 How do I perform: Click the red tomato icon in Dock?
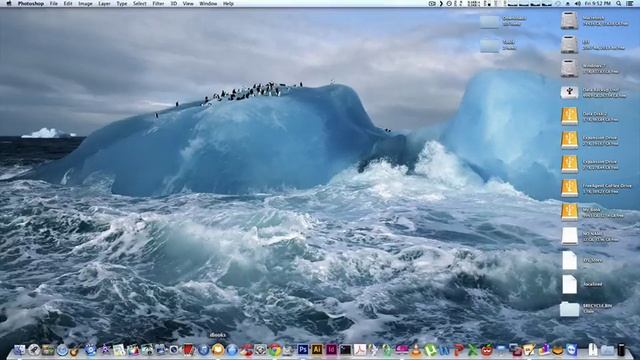click(x=487, y=350)
